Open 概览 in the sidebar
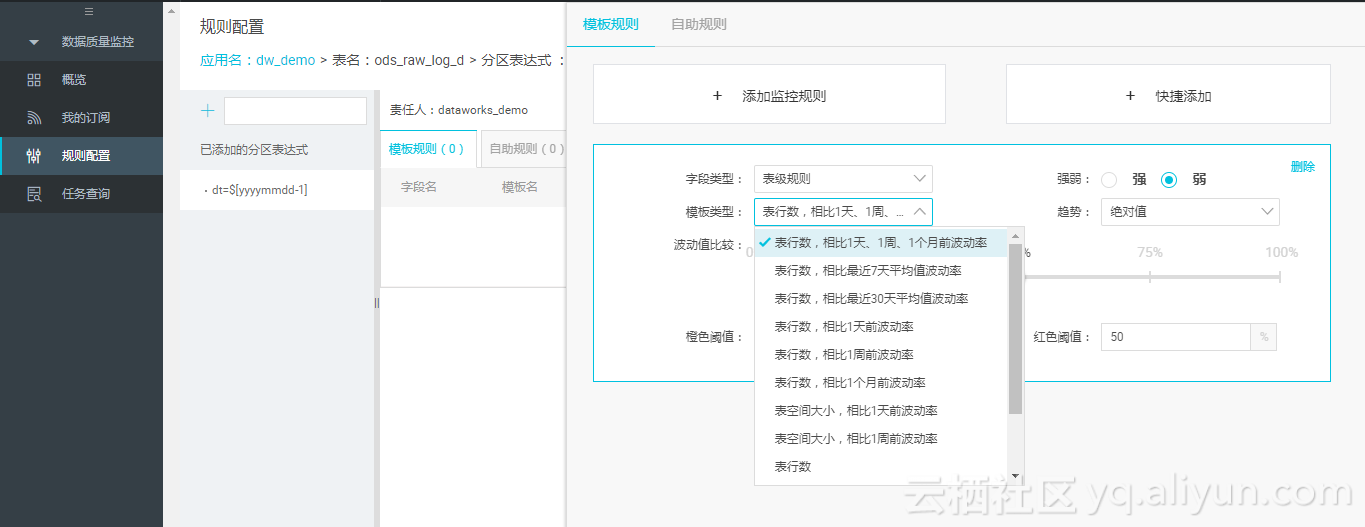The image size is (1365, 527). 82,80
